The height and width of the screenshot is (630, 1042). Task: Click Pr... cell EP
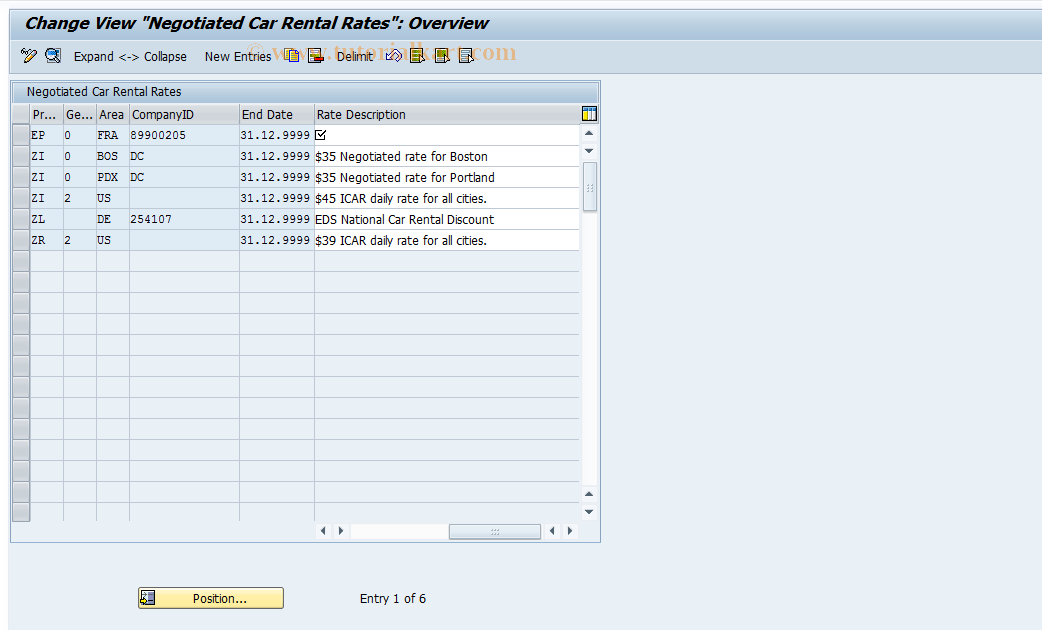click(47, 135)
